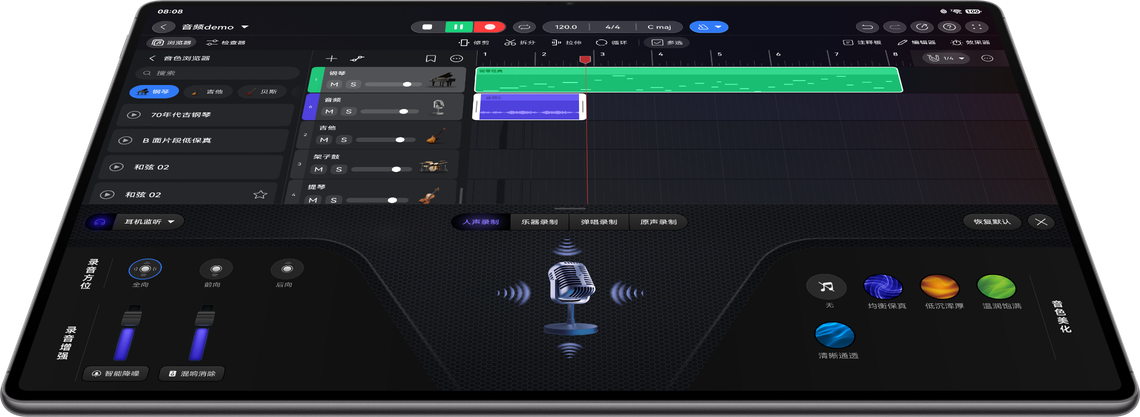Open the blue metronome dropdown
The width and height of the screenshot is (1140, 417).
(x=709, y=27)
